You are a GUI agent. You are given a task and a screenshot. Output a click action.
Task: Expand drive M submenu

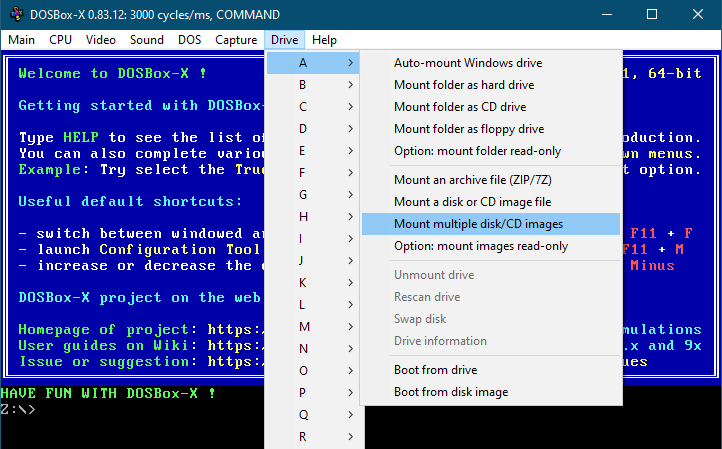(313, 327)
